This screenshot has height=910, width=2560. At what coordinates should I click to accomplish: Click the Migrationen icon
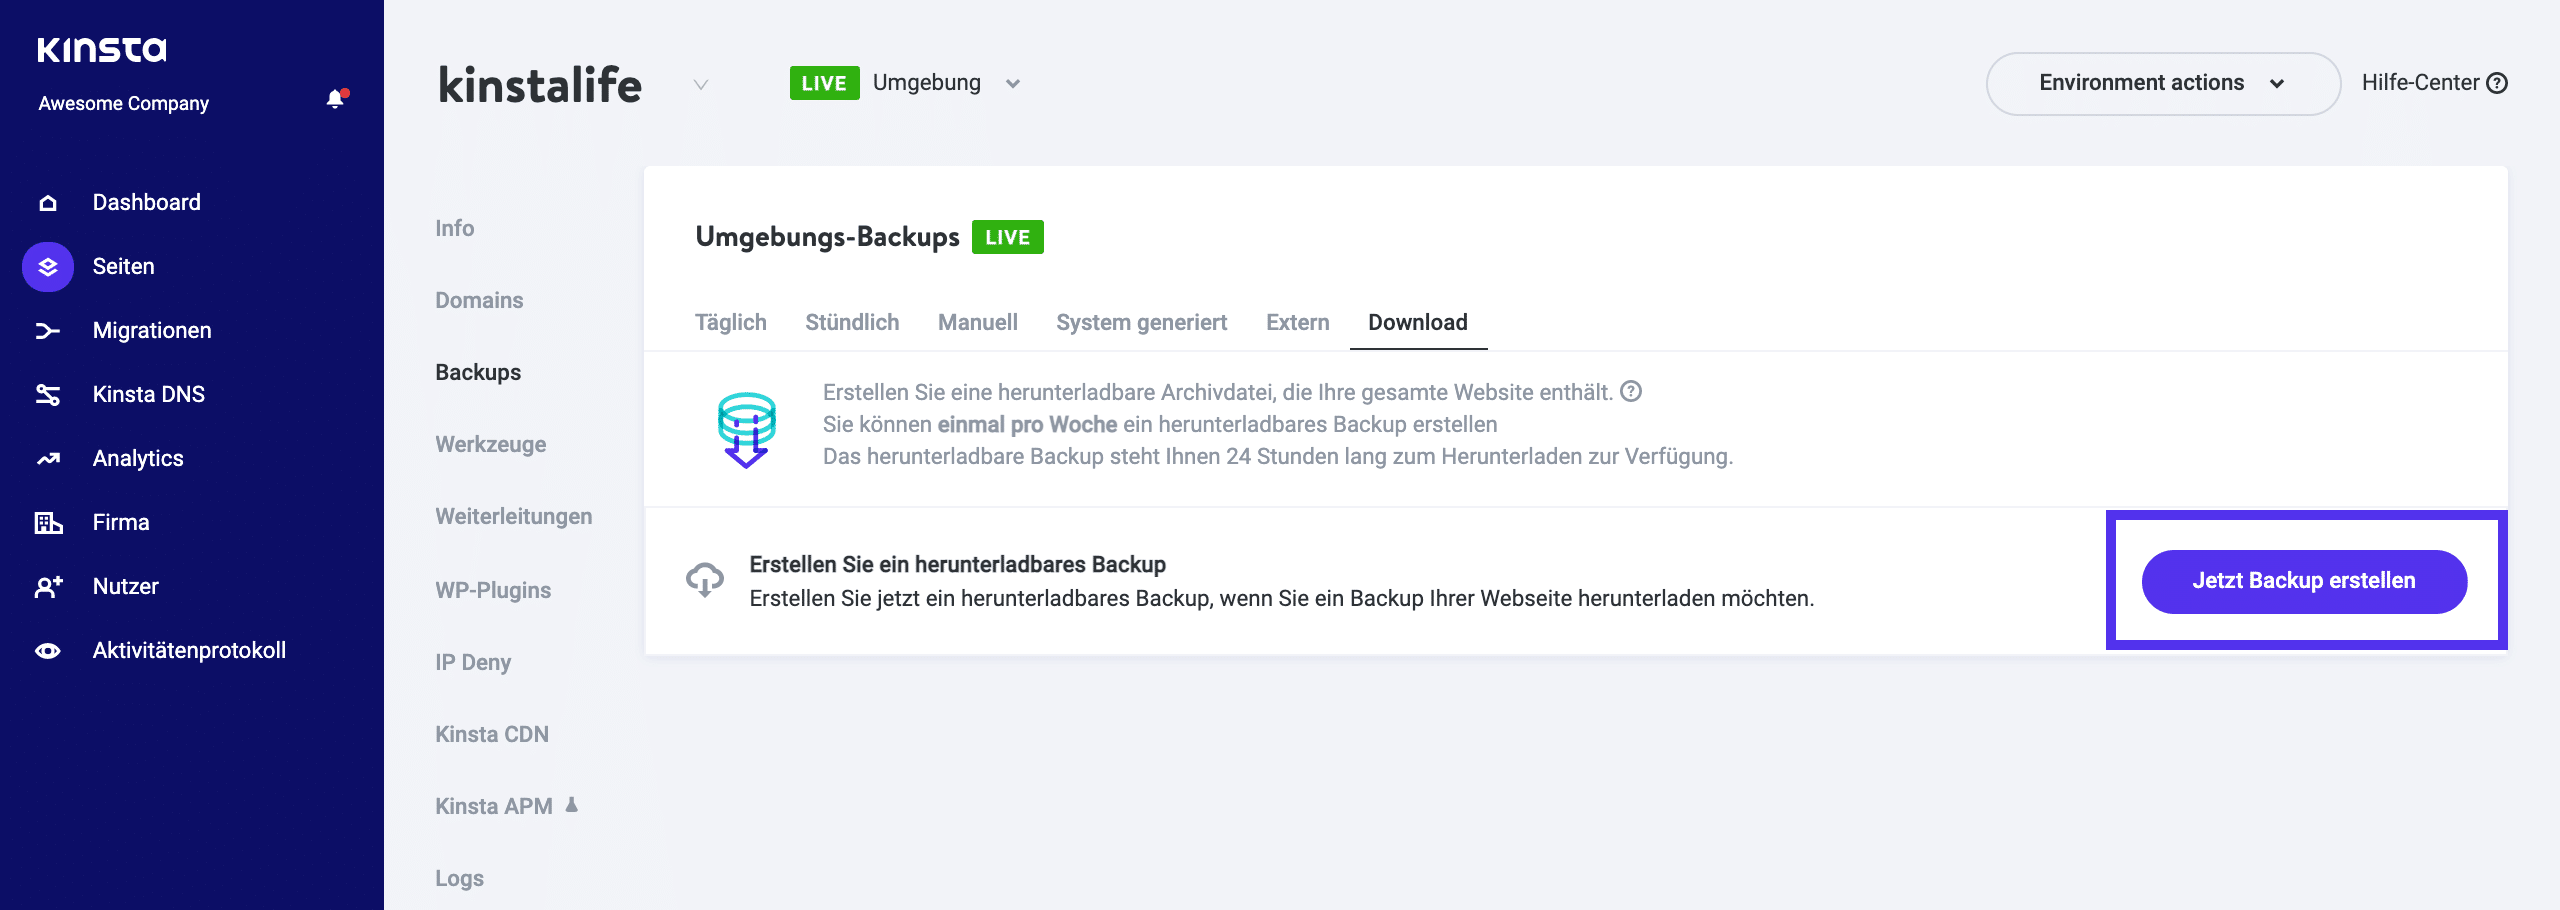coord(47,329)
